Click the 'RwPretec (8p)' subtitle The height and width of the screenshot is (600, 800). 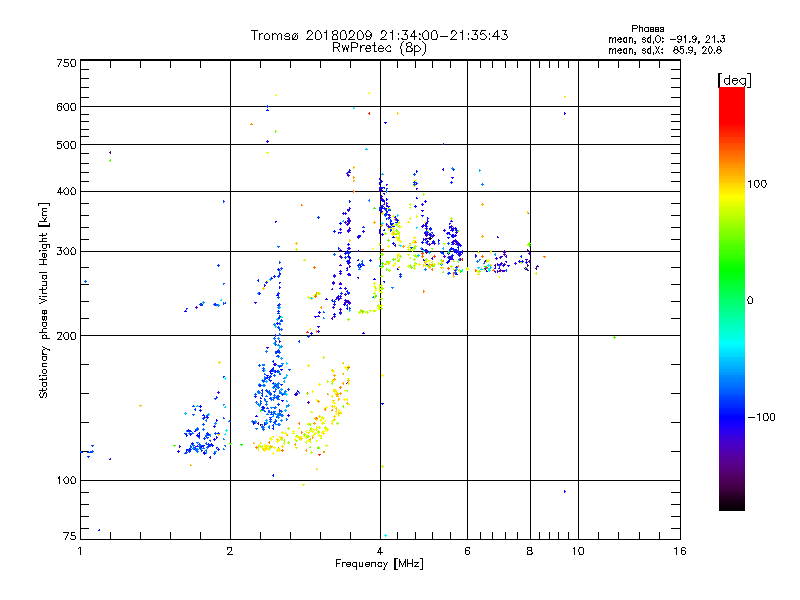[379, 47]
